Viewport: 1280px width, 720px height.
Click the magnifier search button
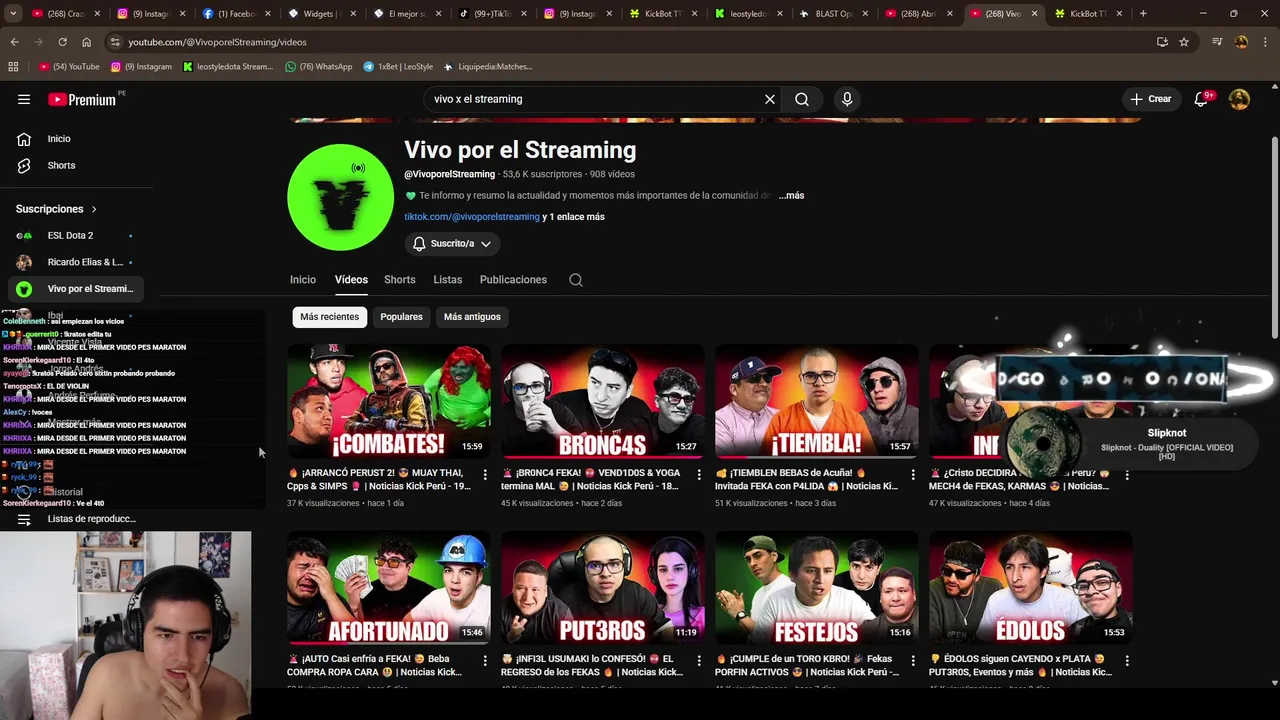[802, 99]
